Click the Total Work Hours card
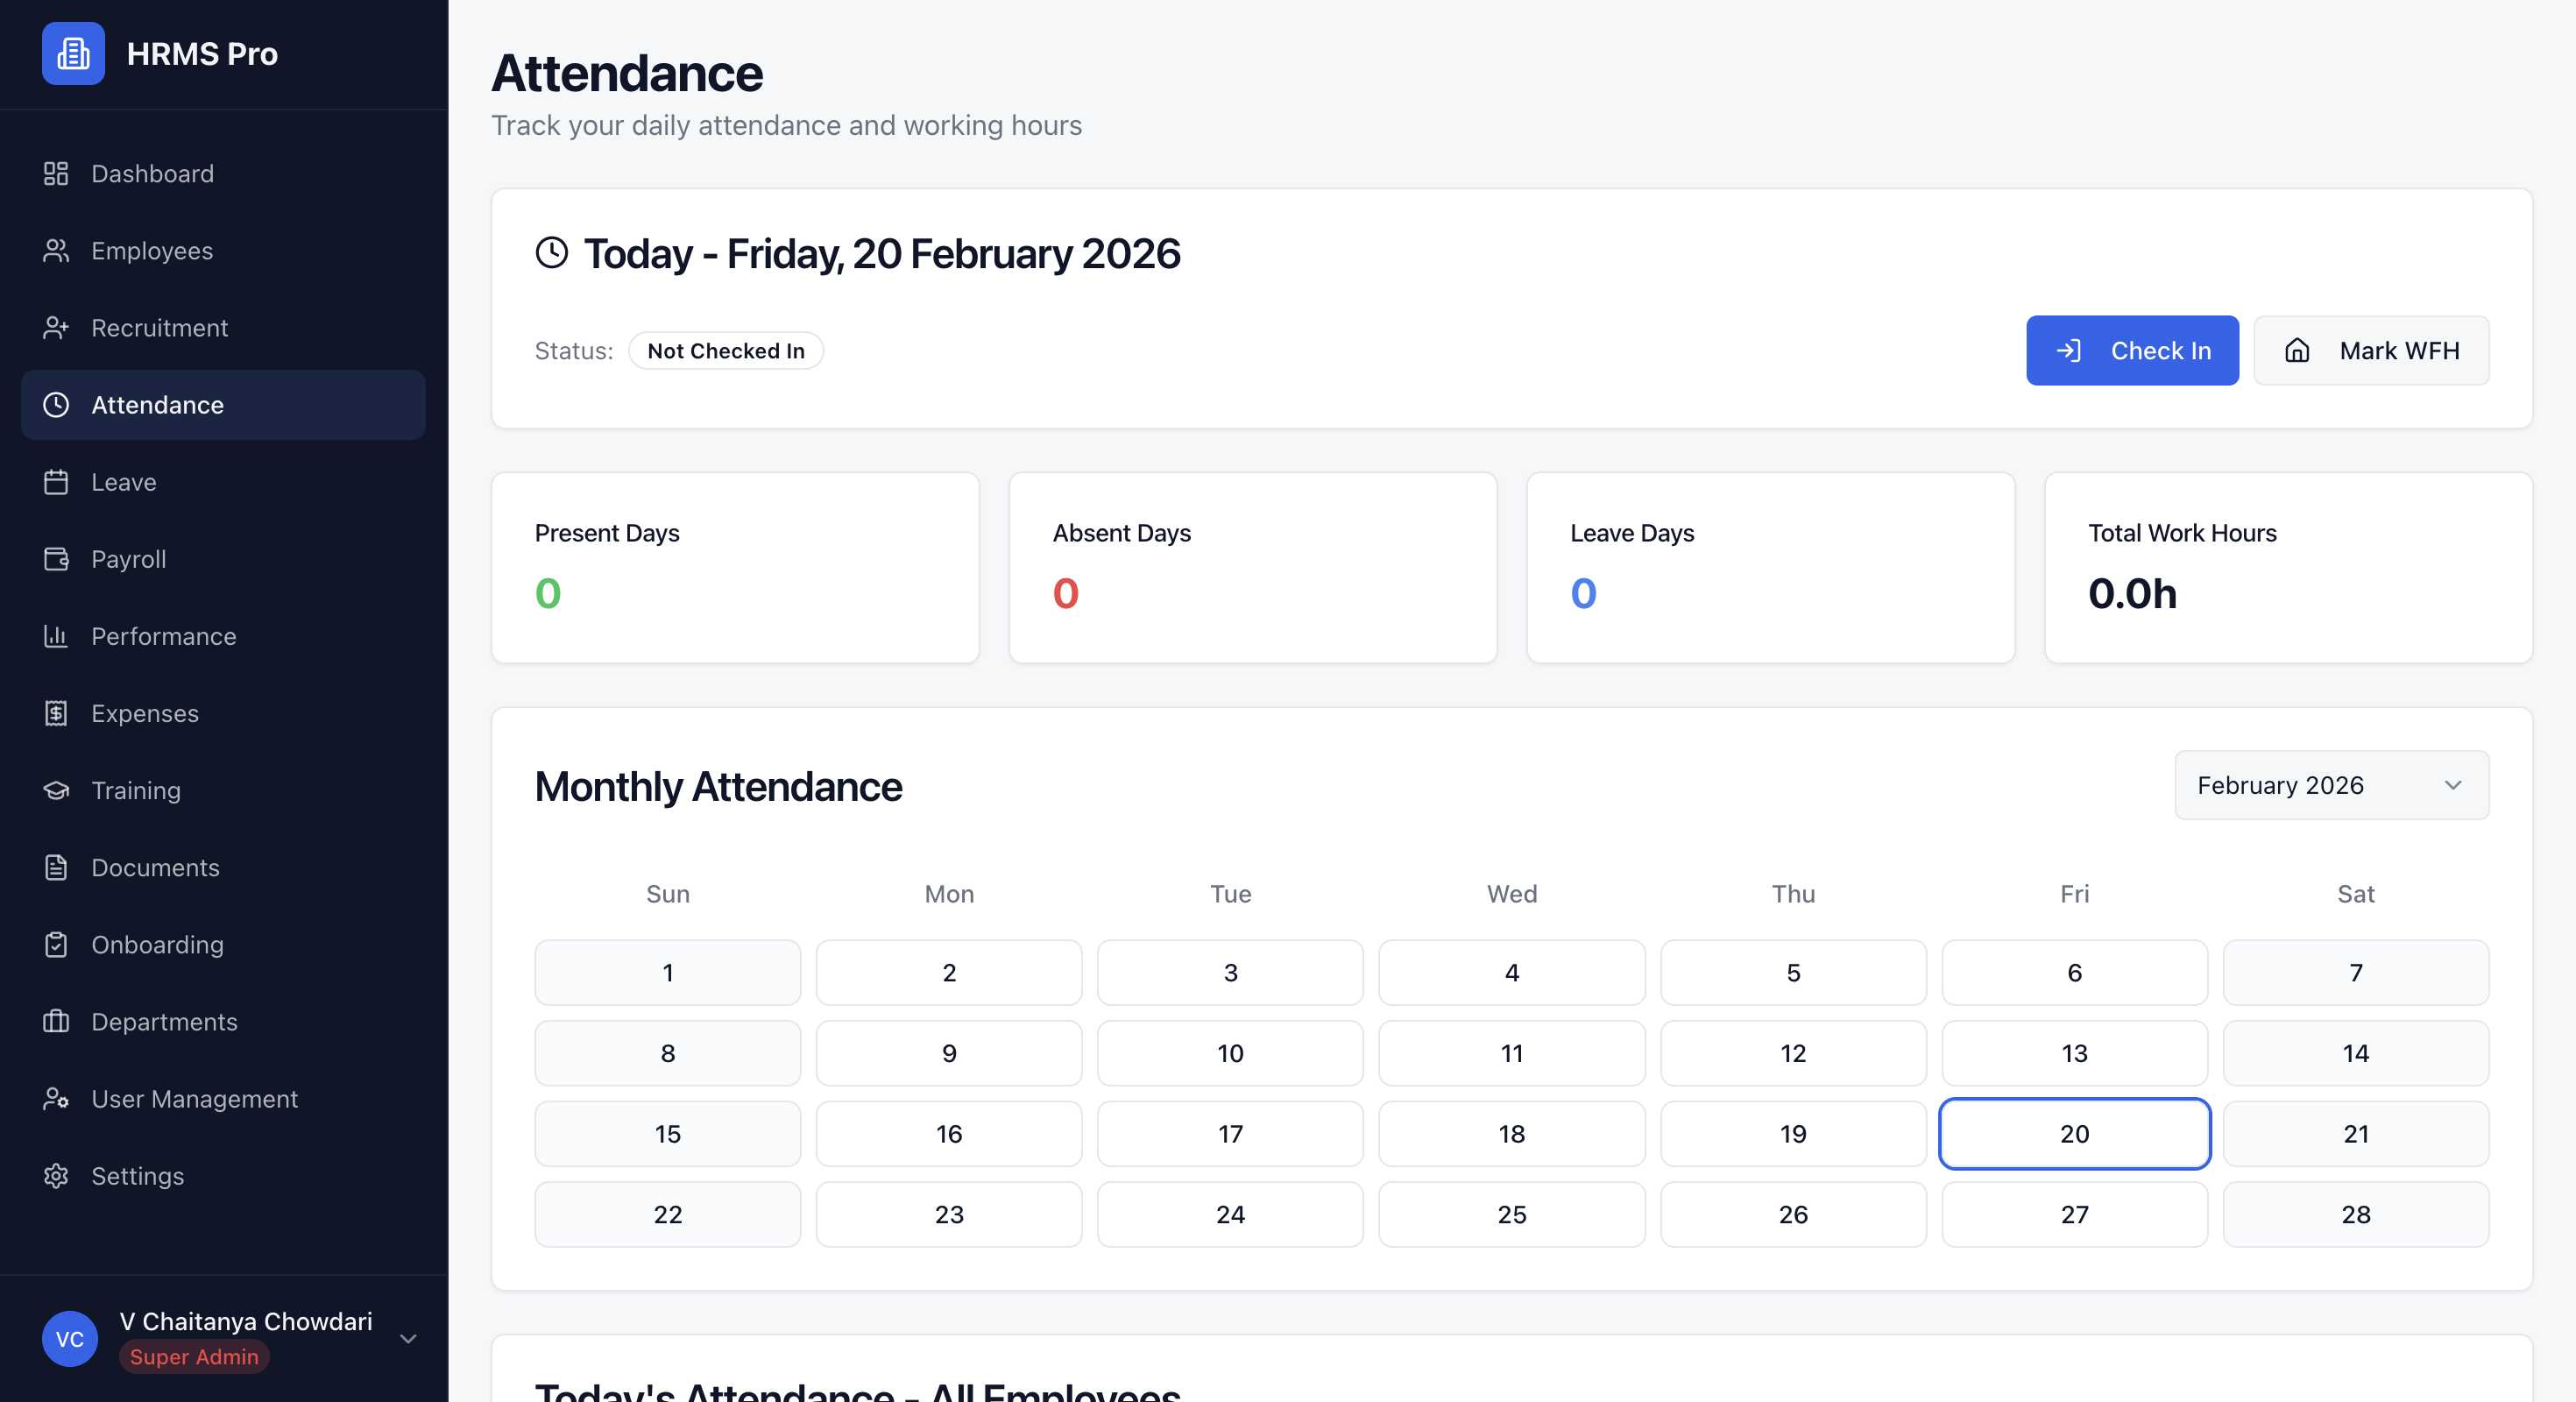 tap(2288, 567)
